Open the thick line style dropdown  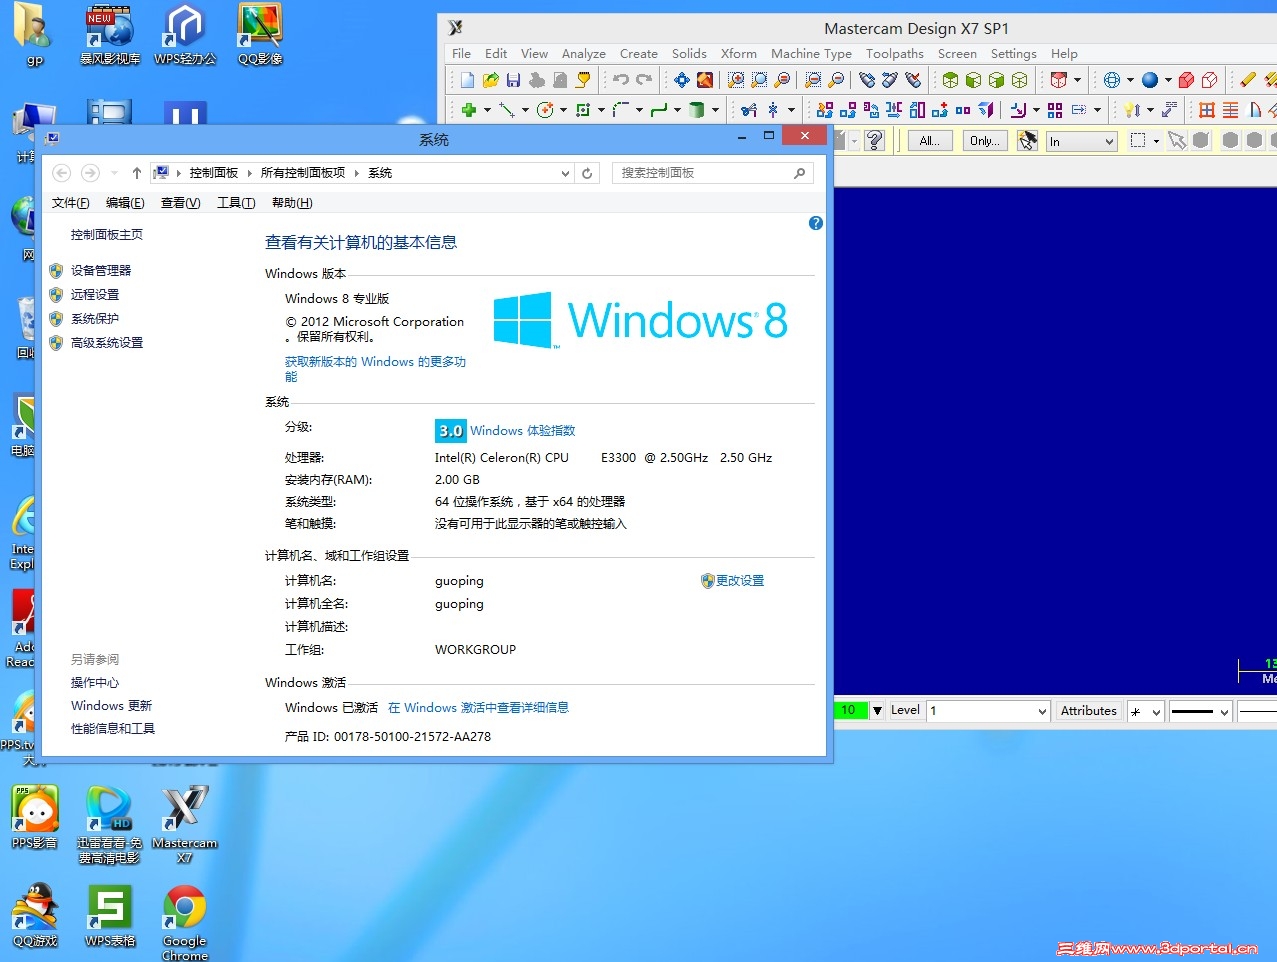tap(1201, 711)
